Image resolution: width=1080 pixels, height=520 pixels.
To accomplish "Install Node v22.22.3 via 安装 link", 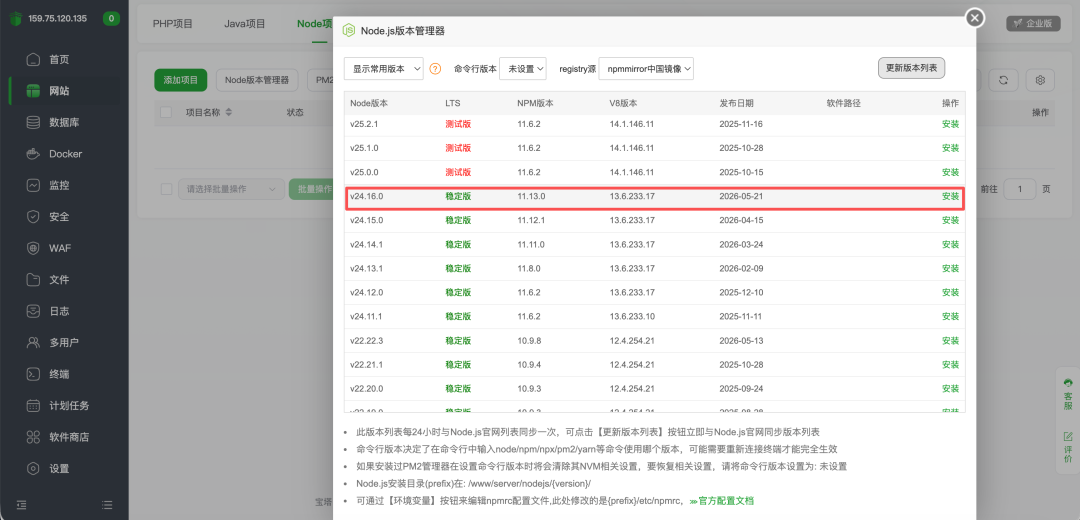I will [951, 341].
